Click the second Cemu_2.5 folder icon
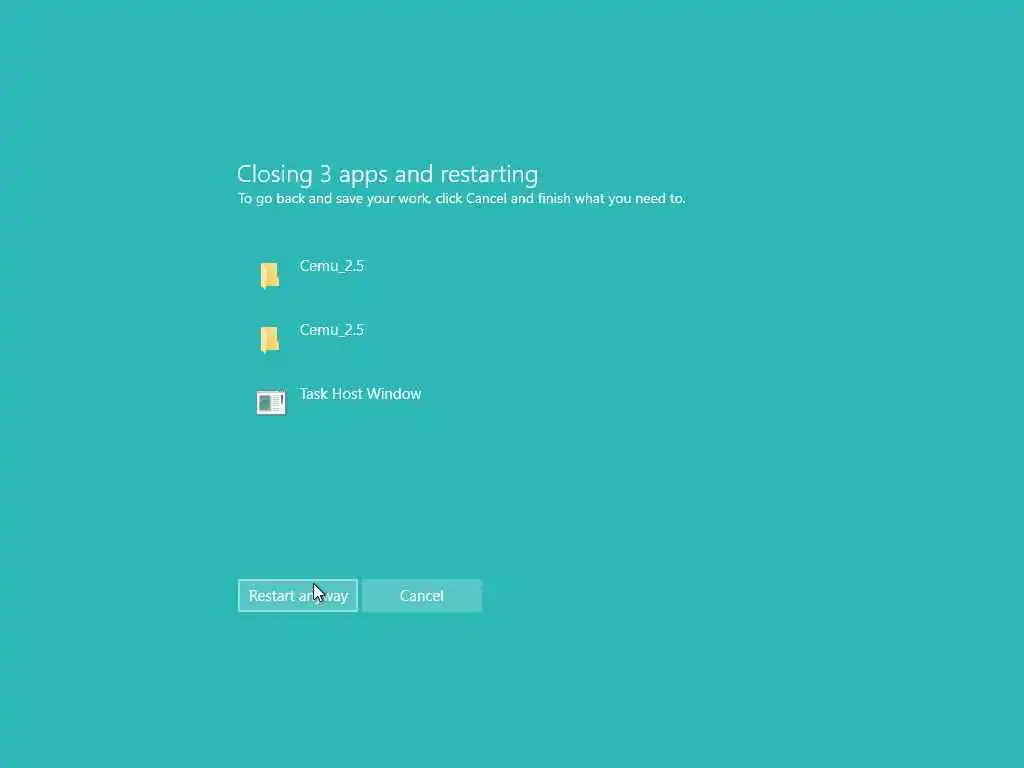1024x768 pixels. (x=270, y=340)
